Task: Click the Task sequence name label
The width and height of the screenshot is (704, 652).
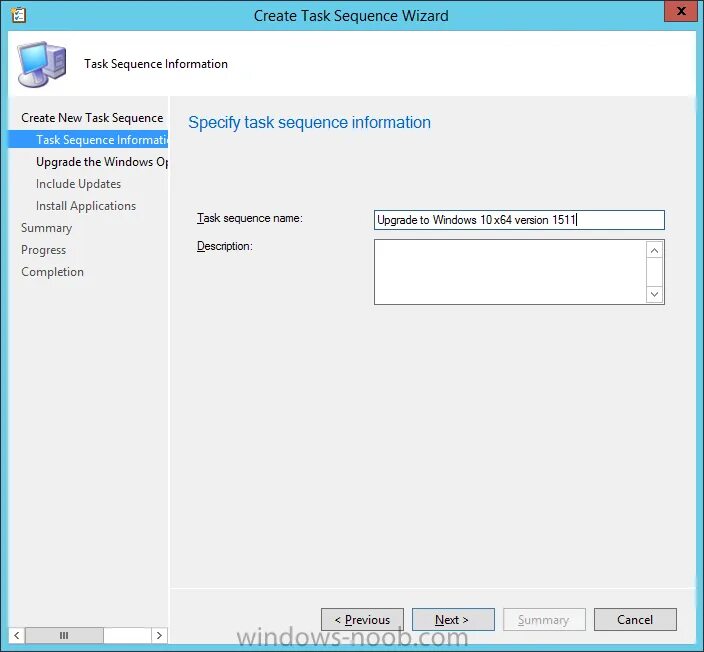Action: [x=250, y=218]
